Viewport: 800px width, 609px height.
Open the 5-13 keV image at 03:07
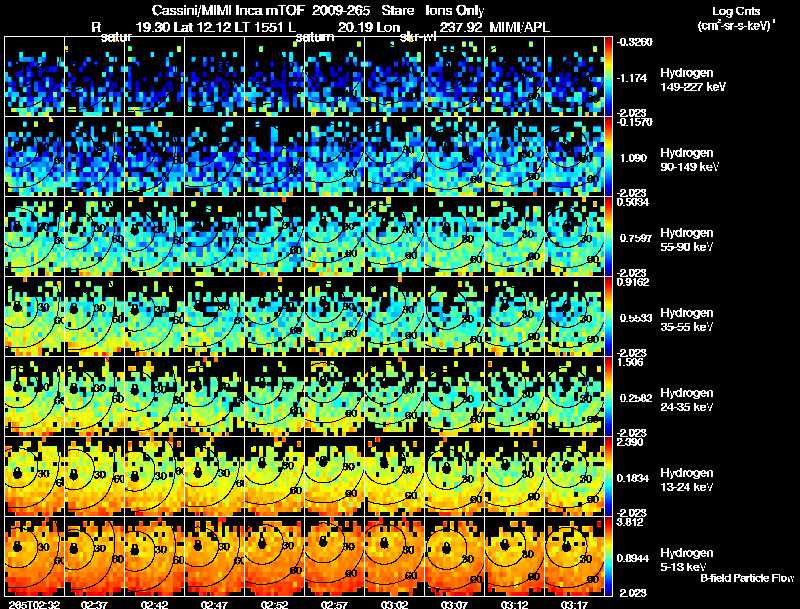pyautogui.click(x=455, y=556)
